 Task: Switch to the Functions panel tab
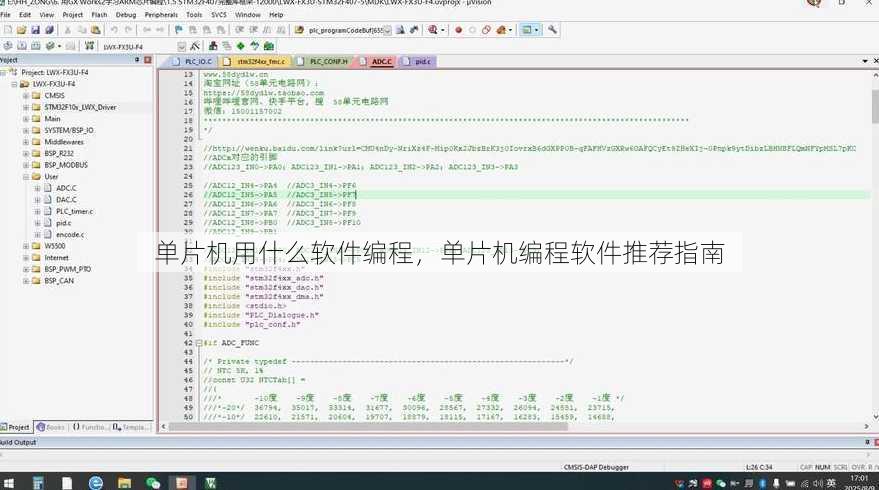click(x=89, y=427)
